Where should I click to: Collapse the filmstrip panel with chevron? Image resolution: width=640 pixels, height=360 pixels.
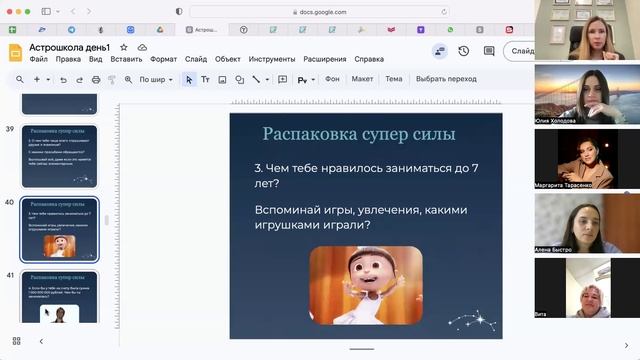click(41, 341)
